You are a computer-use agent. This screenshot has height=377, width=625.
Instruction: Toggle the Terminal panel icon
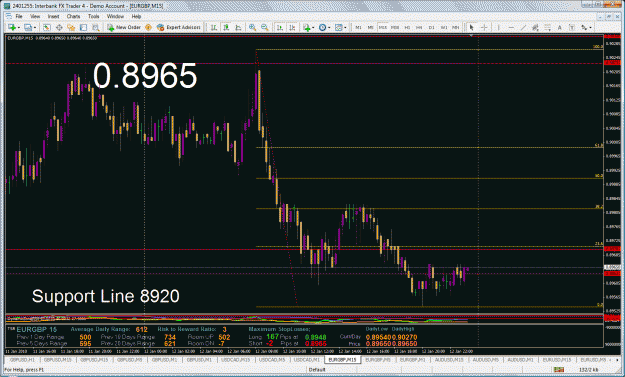tap(83, 27)
